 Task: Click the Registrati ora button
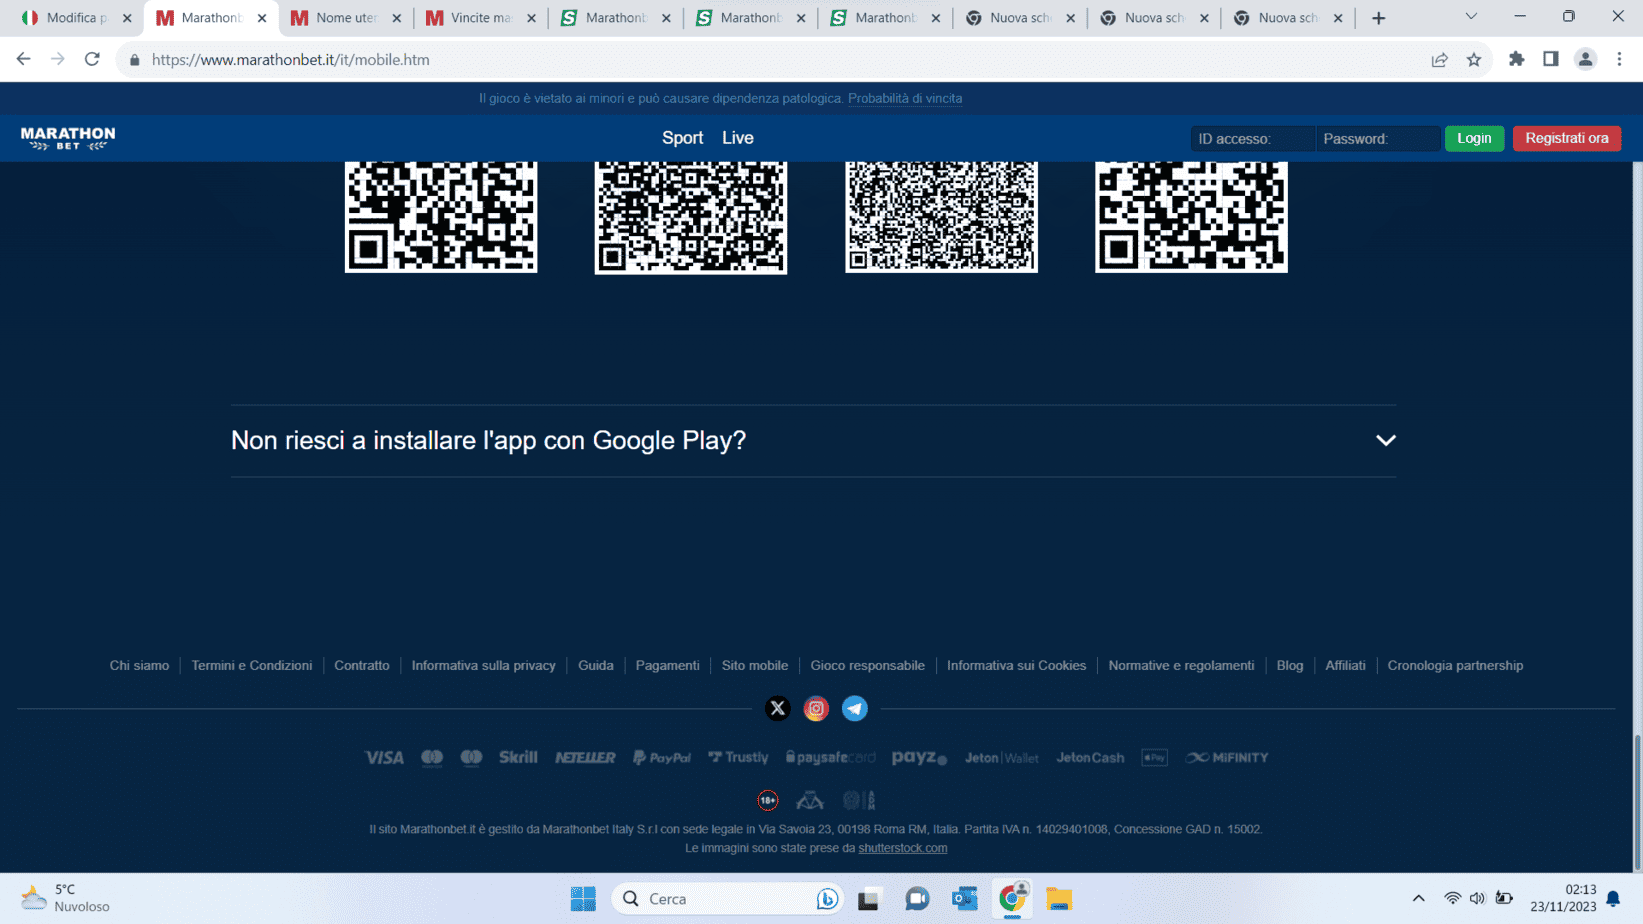tap(1567, 138)
